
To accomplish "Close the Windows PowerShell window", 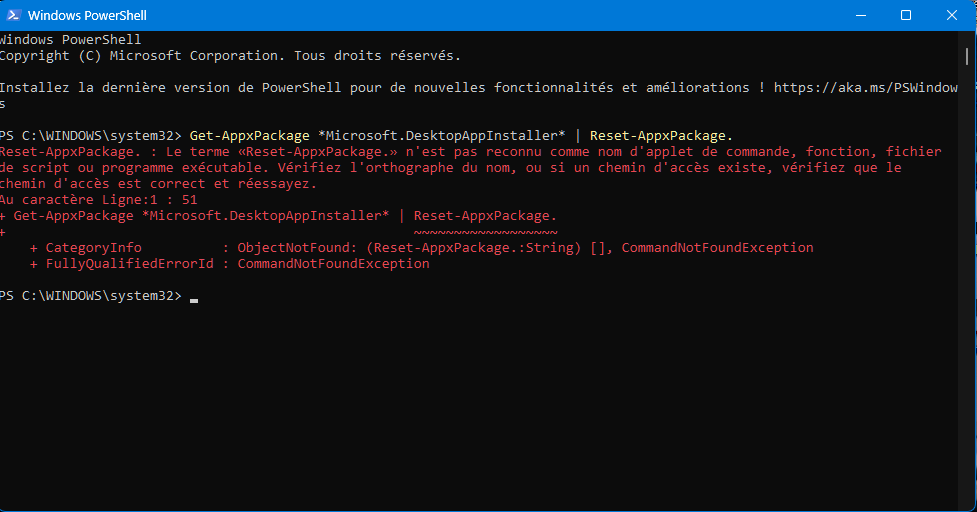I will 951,15.
